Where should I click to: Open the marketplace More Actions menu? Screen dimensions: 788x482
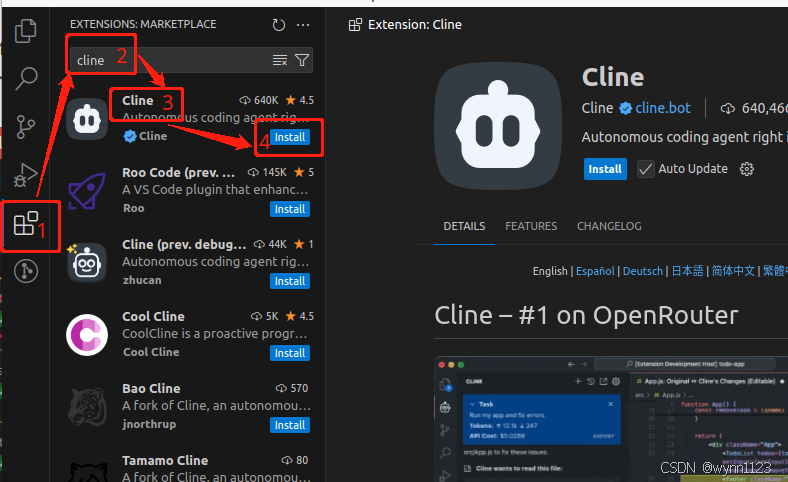pos(303,25)
